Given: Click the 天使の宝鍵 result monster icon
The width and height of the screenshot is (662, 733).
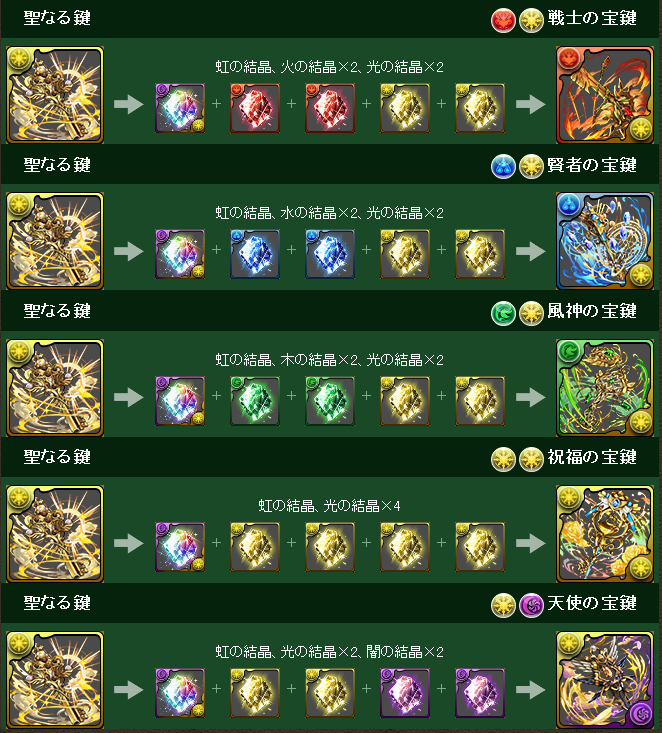Looking at the screenshot, I should (x=604, y=680).
